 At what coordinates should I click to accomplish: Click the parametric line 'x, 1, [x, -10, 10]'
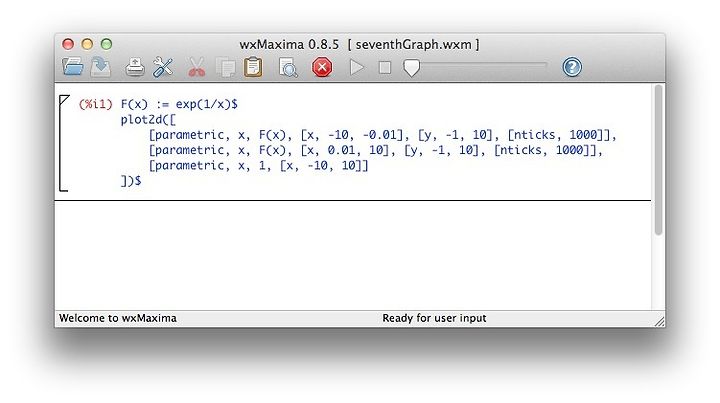[x=259, y=165]
